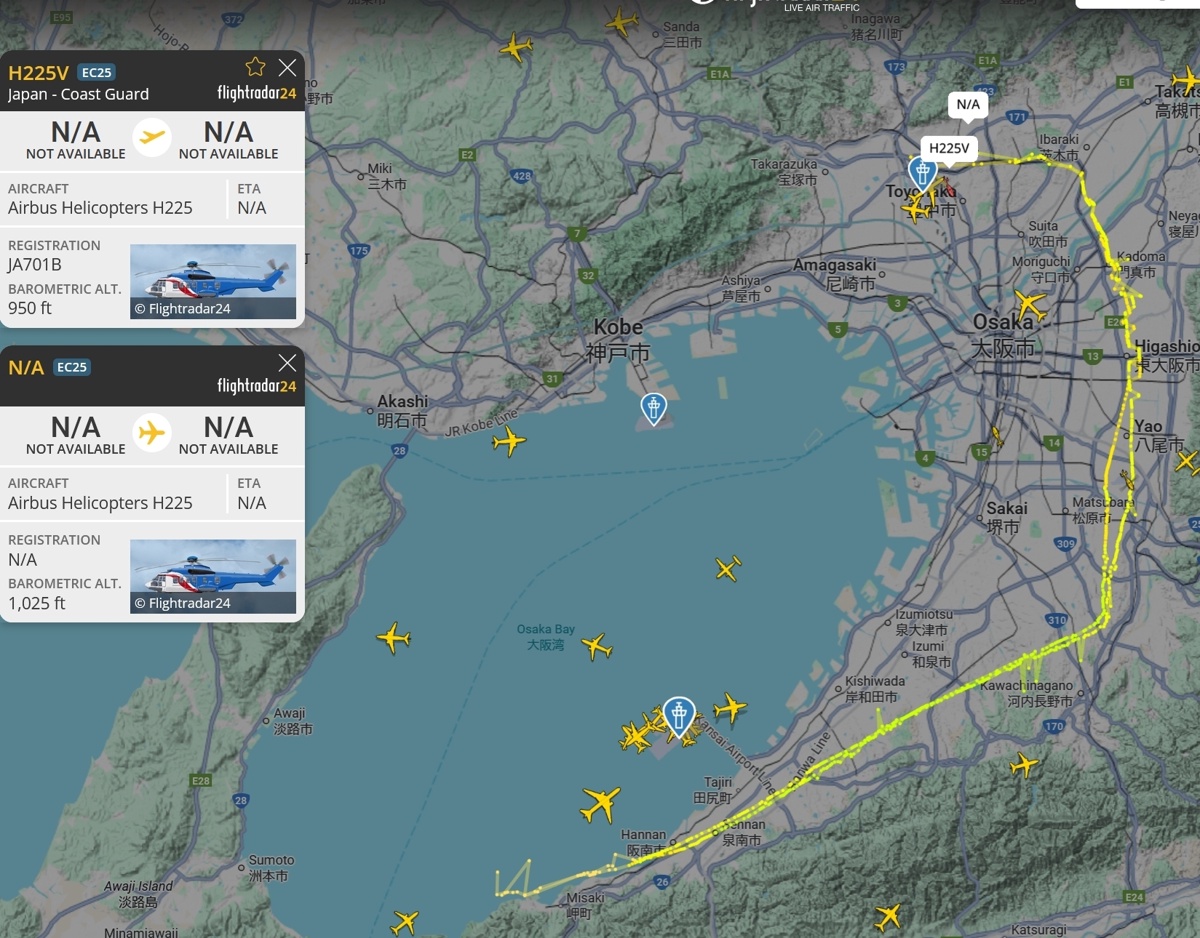Click the EC25 badge in lower panel
The width and height of the screenshot is (1200, 938).
[72, 367]
